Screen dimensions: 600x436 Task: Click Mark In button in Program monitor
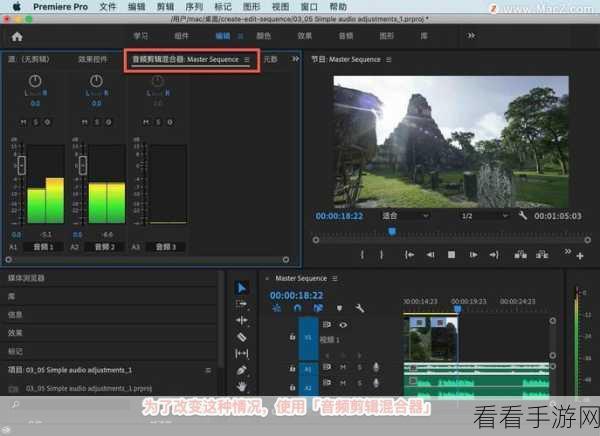coord(362,255)
